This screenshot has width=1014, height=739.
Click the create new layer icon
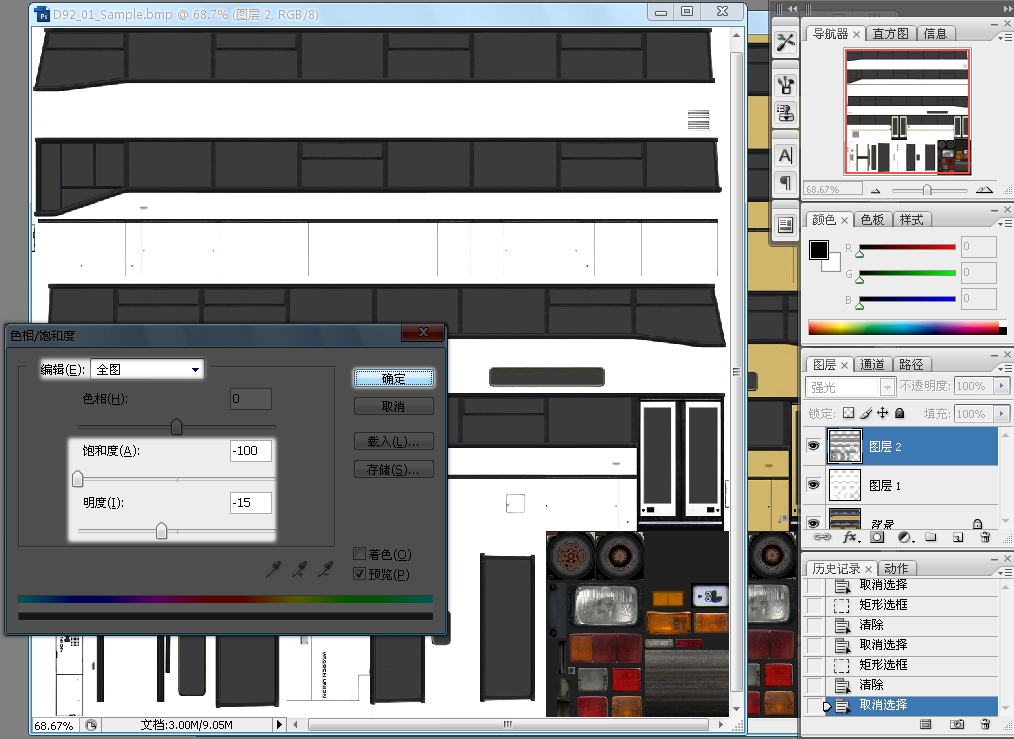957,537
